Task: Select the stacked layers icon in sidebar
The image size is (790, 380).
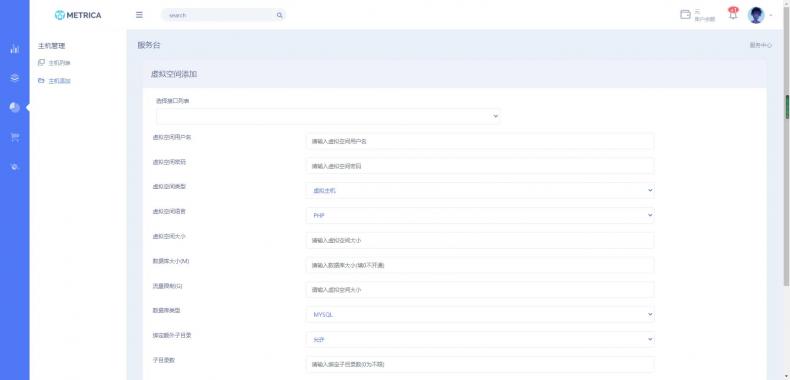Action: tap(15, 78)
